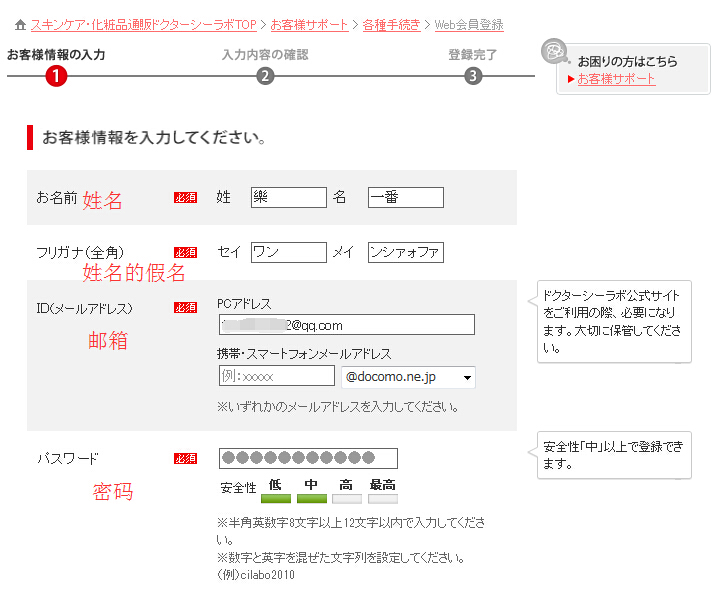The width and height of the screenshot is (714, 595).
Task: Click the 安全性 password strength meter
Action: point(329,492)
